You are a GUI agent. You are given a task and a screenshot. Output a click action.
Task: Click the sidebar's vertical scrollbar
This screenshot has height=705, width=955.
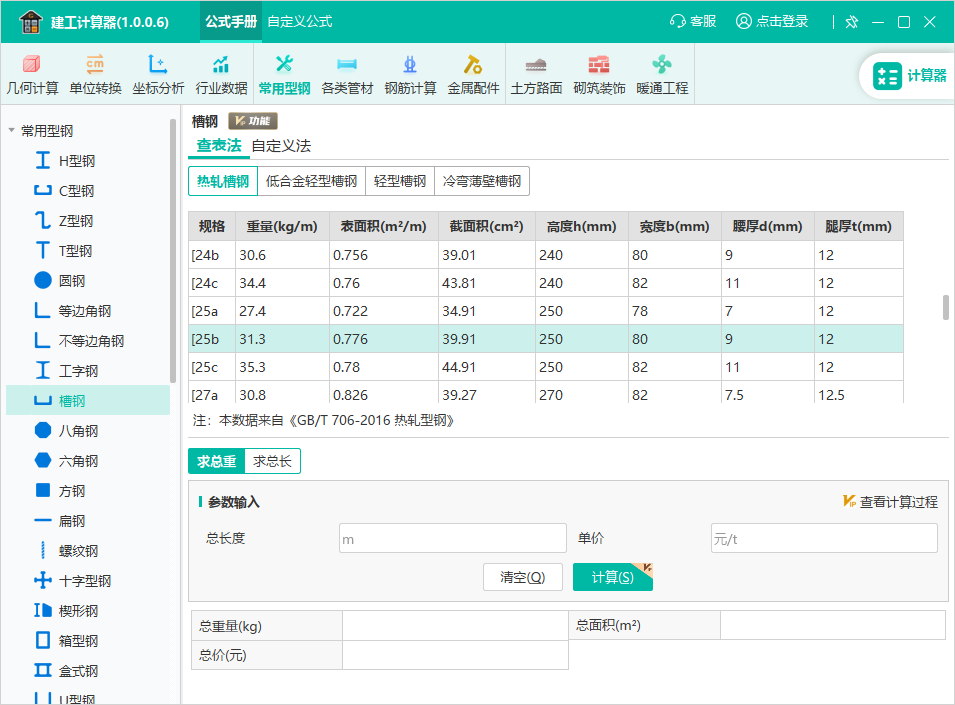173,251
